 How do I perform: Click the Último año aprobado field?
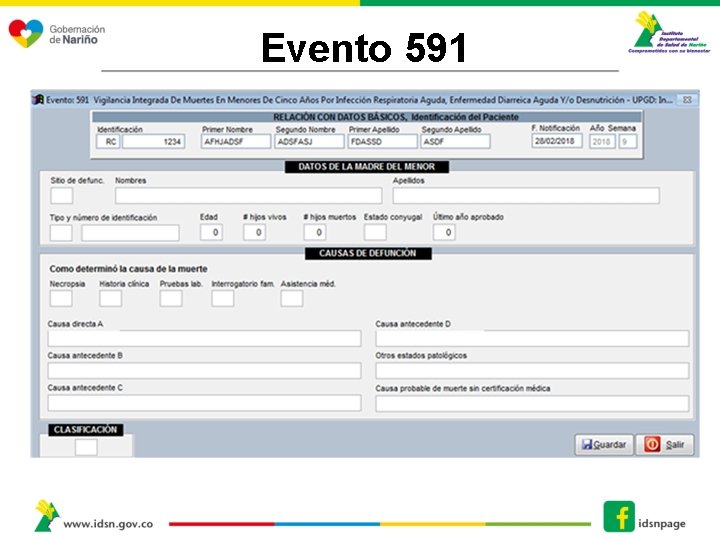point(444,232)
